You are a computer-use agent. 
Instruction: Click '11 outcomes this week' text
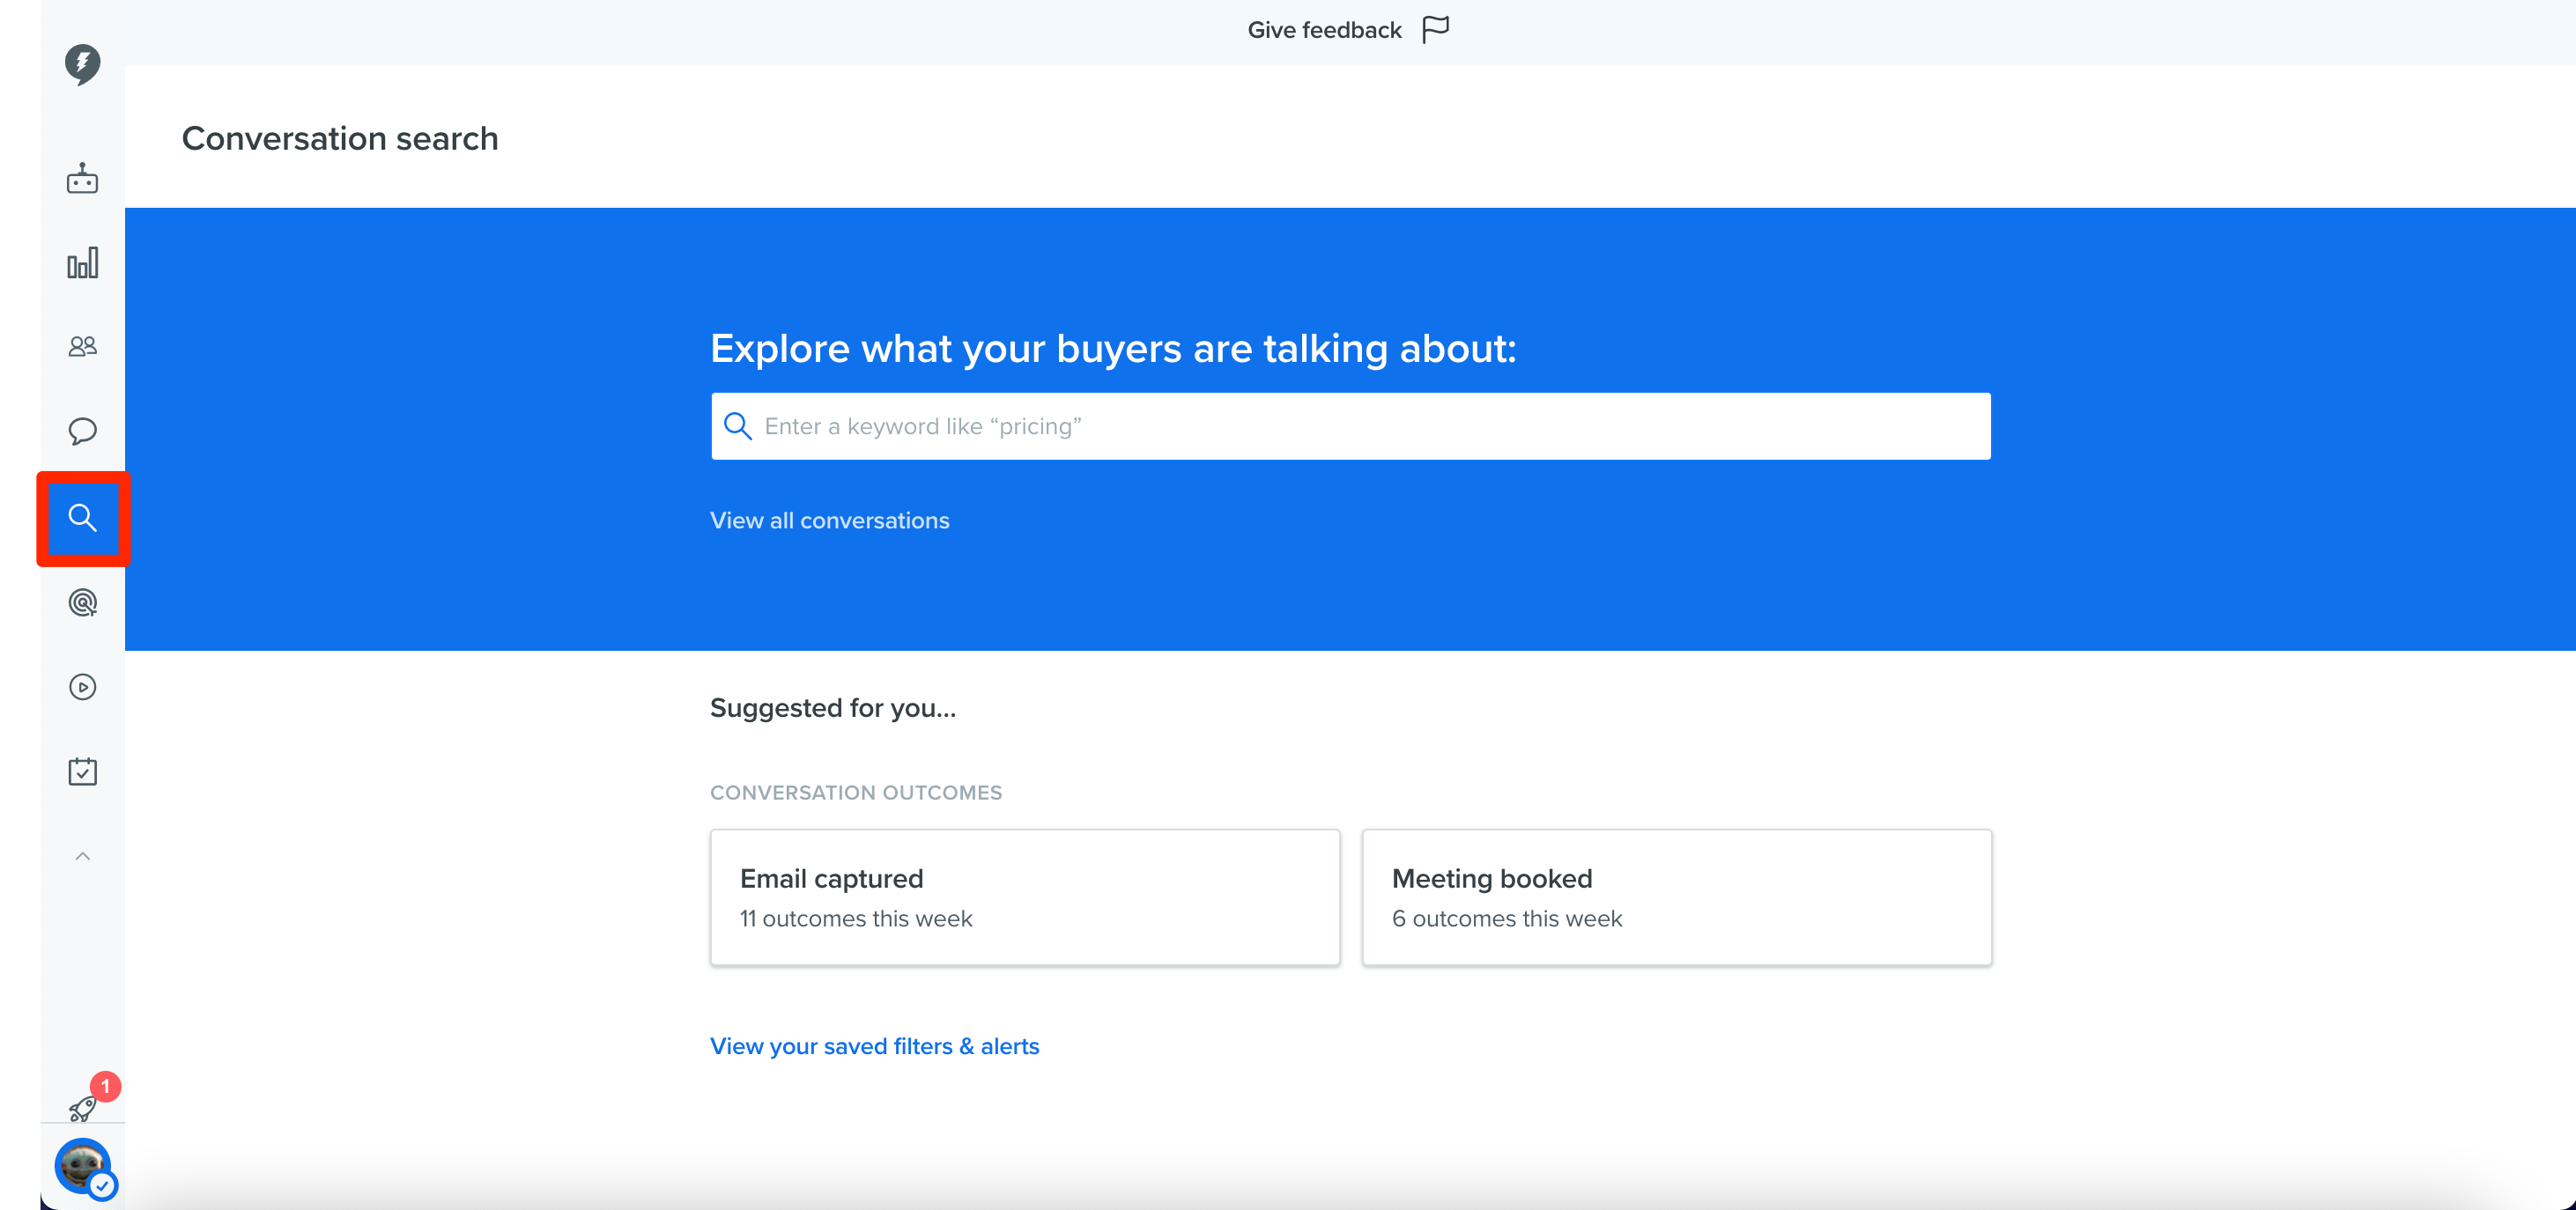coord(856,919)
